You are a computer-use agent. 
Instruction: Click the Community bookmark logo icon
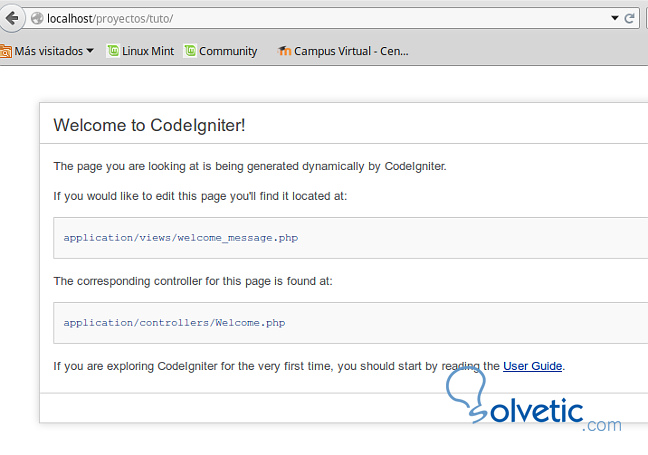click(190, 51)
